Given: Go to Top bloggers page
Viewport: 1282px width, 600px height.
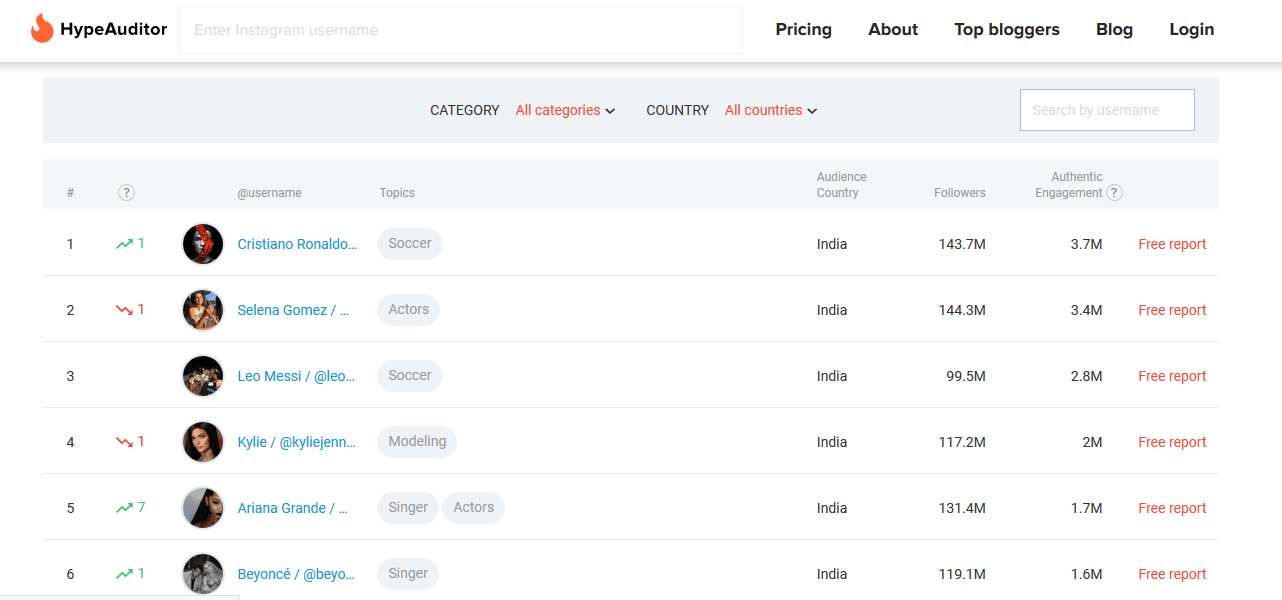Looking at the screenshot, I should pyautogui.click(x=1006, y=29).
